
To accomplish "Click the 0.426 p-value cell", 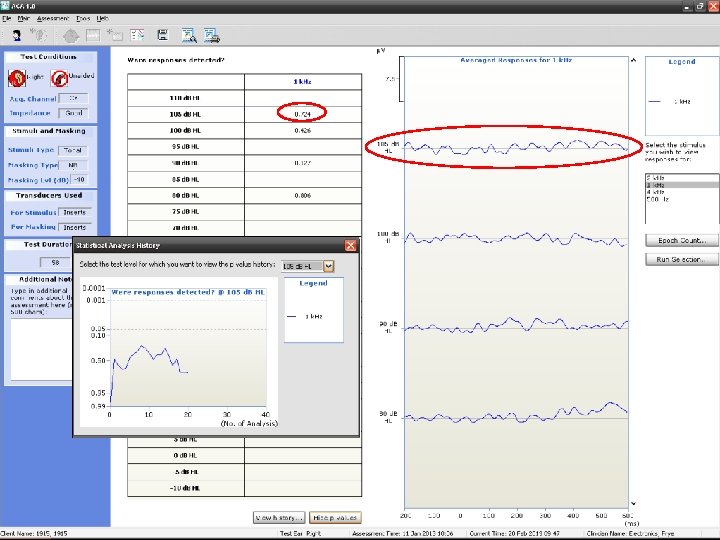I will pos(303,130).
